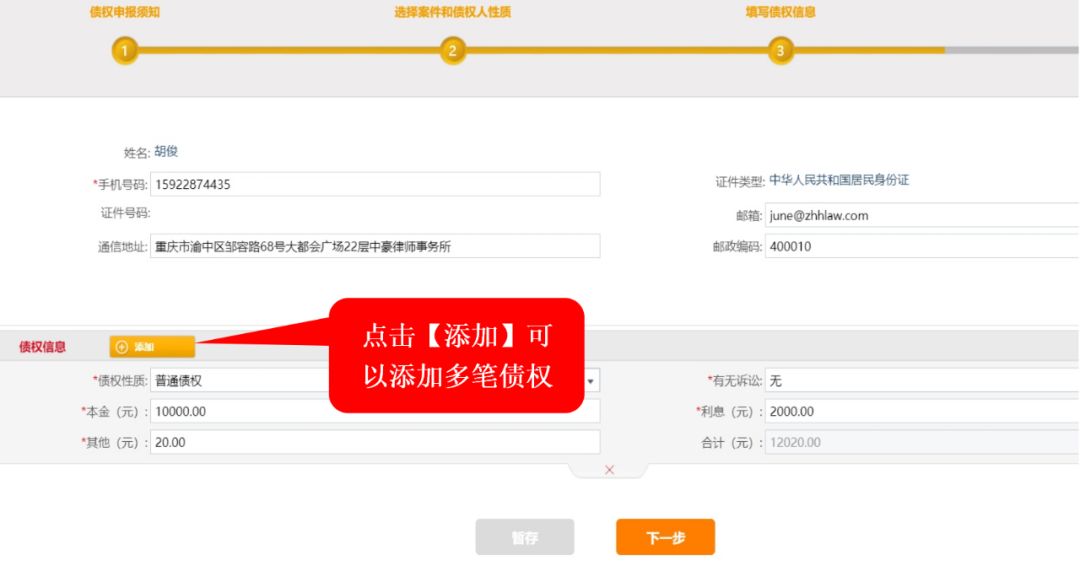Click the 邮政编码 postal code field

[x=922, y=247]
